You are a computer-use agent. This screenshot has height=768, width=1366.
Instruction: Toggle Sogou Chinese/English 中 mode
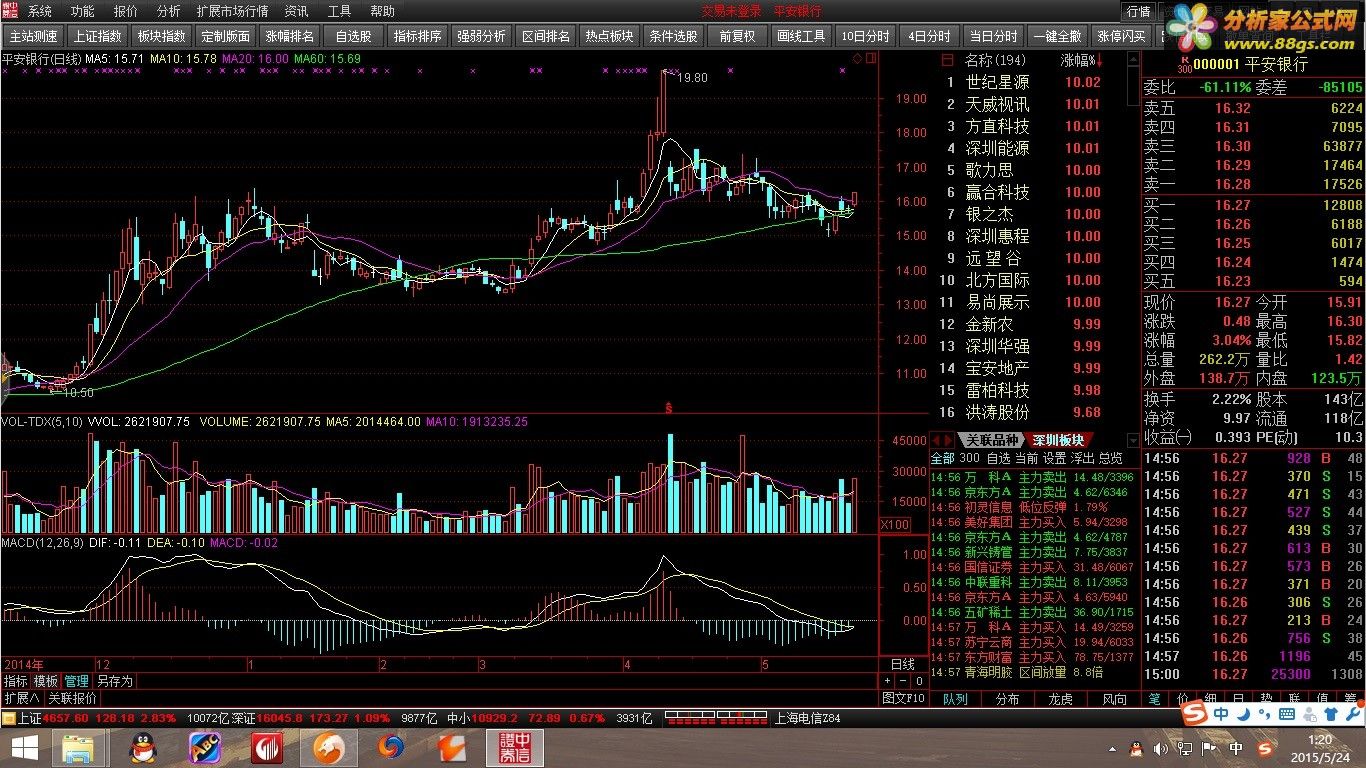click(x=1222, y=714)
